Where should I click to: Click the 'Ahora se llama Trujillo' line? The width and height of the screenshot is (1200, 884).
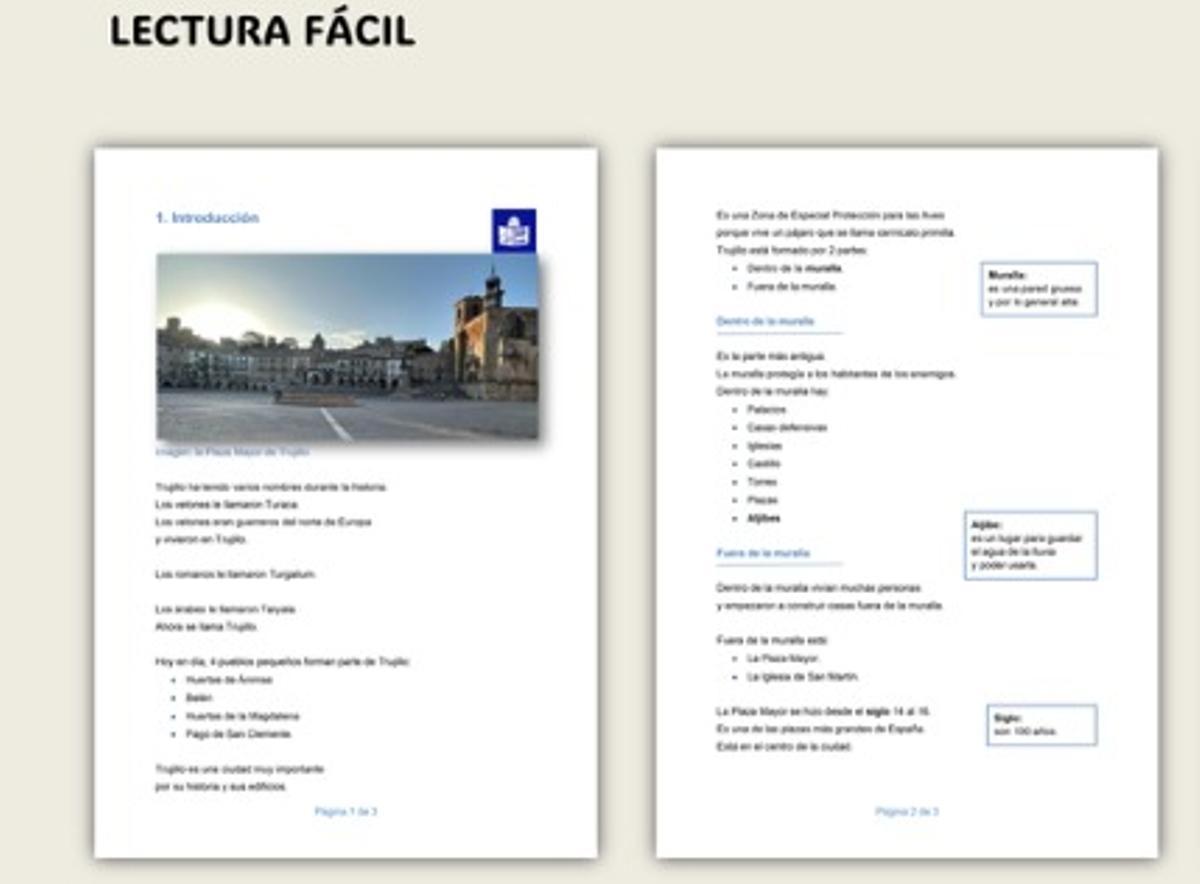pos(207,627)
